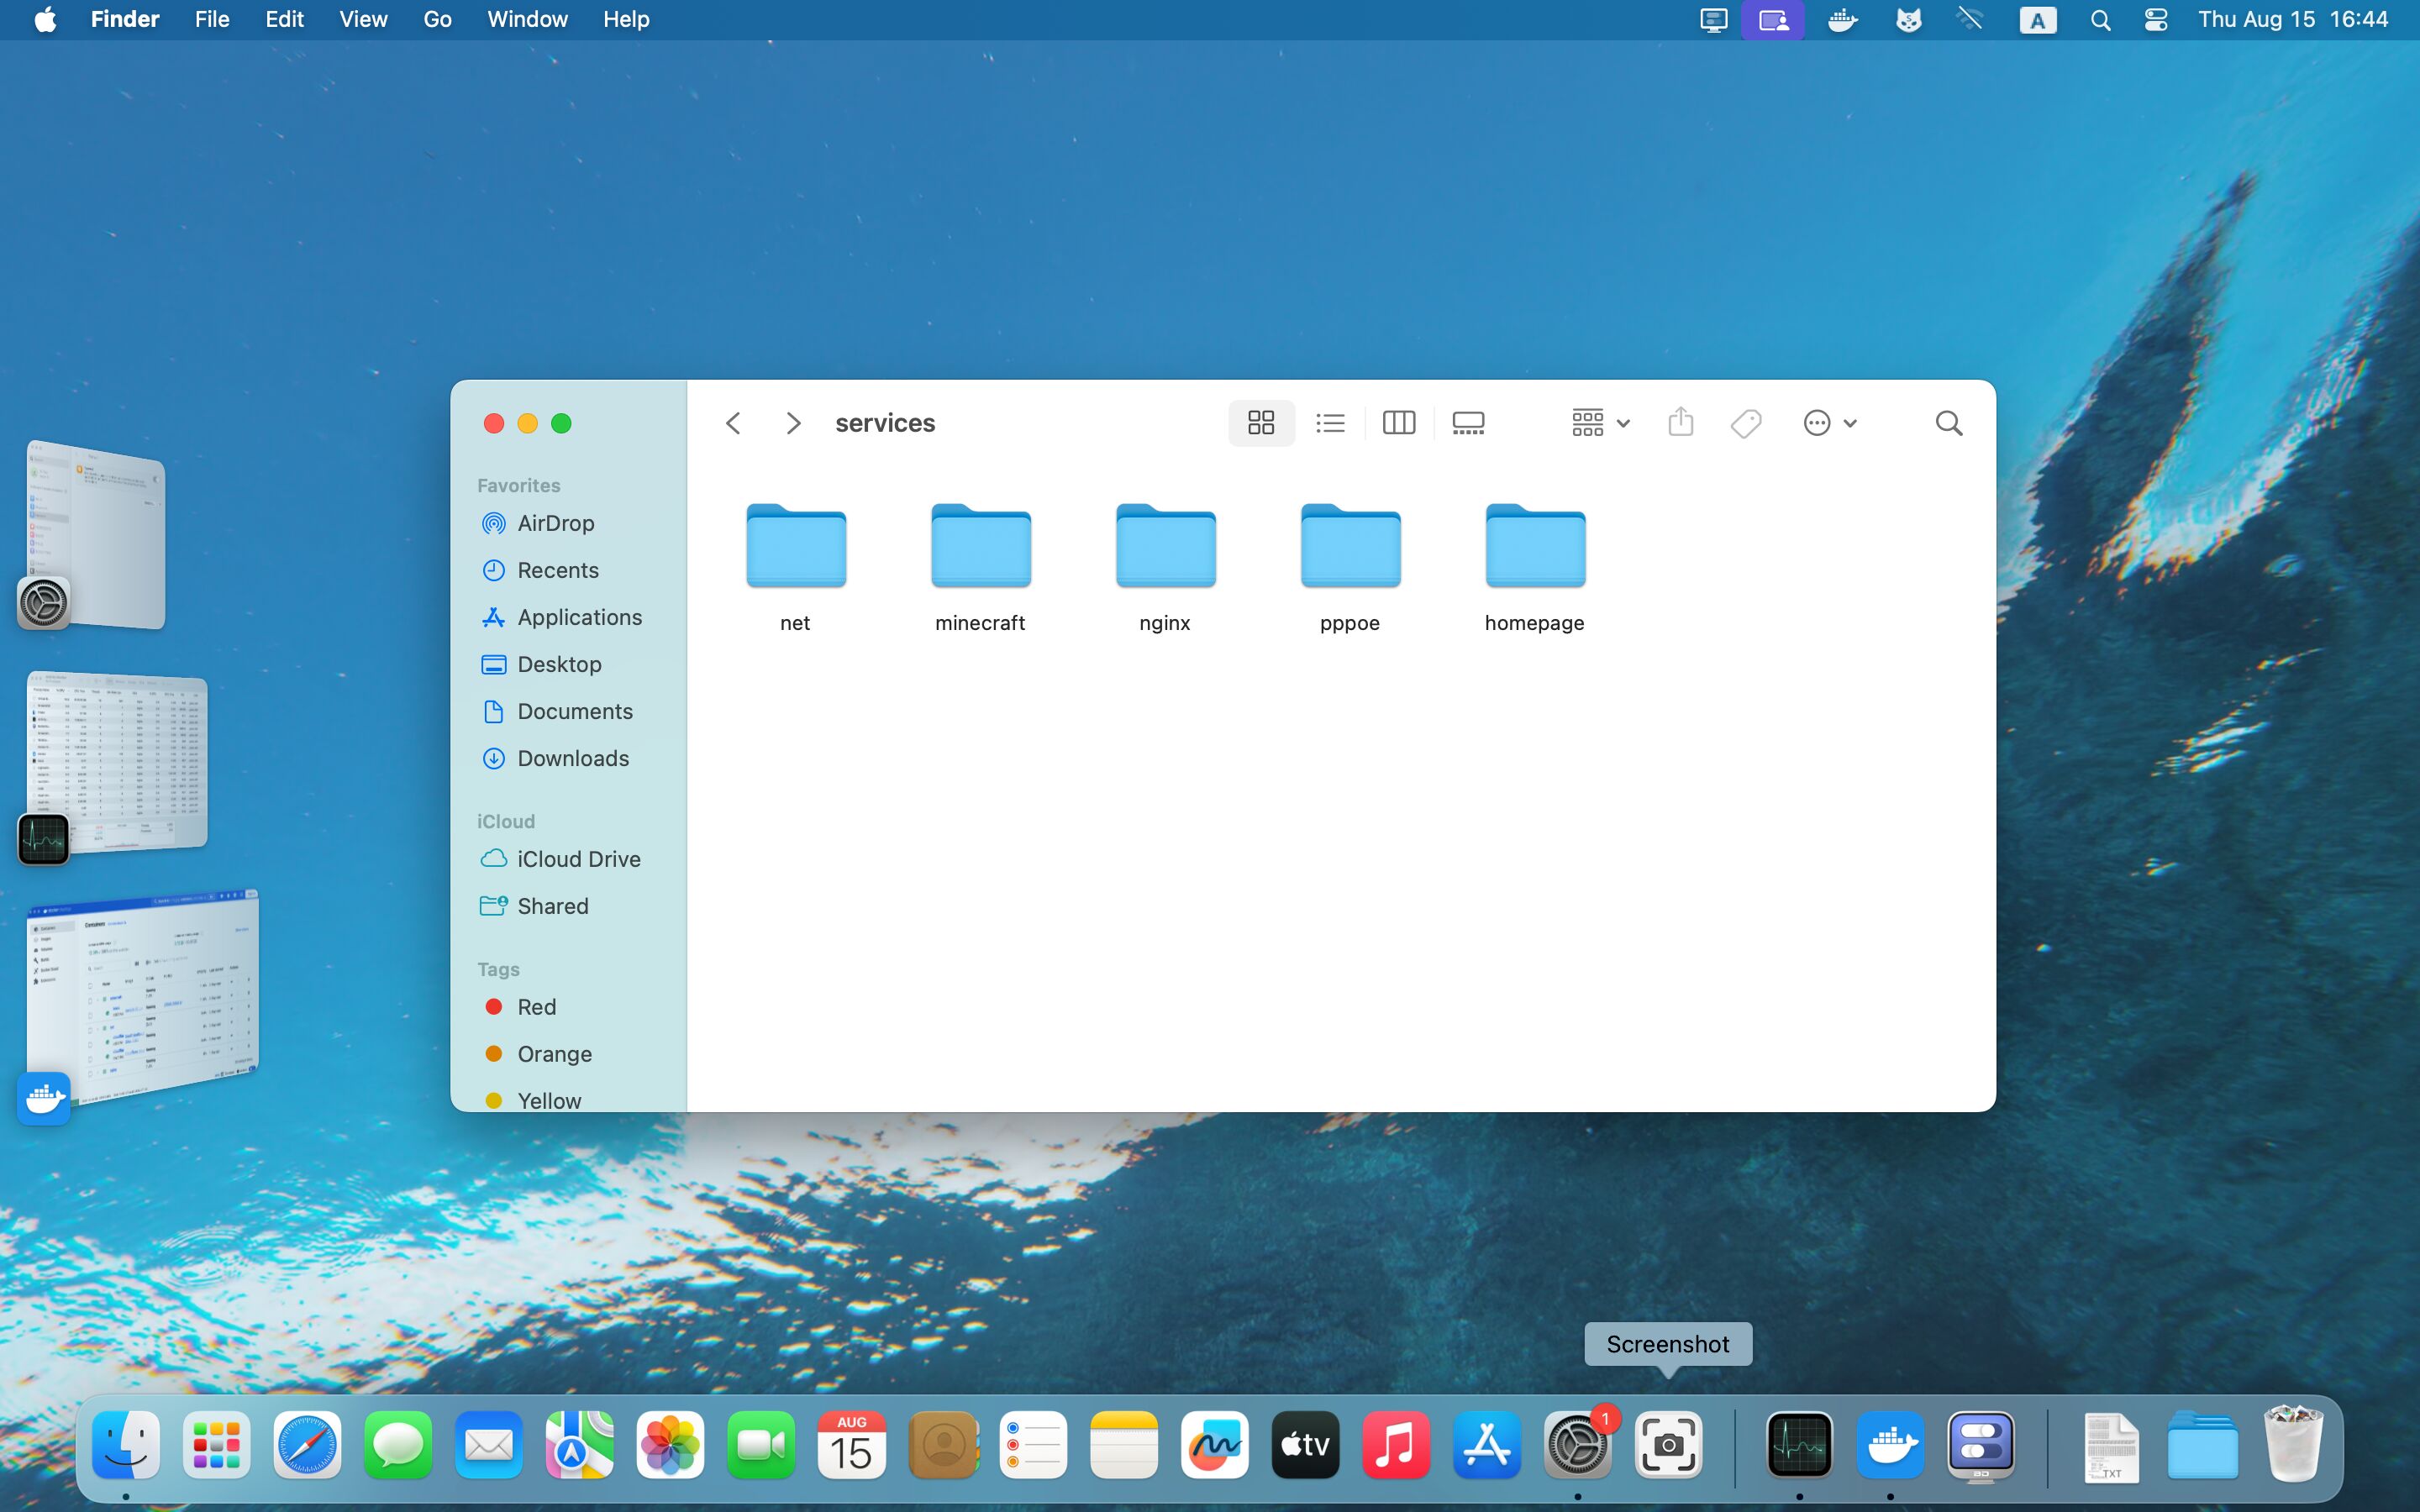Click the cat face menu bar icon
This screenshot has height=1512, width=2420.
tap(1908, 20)
